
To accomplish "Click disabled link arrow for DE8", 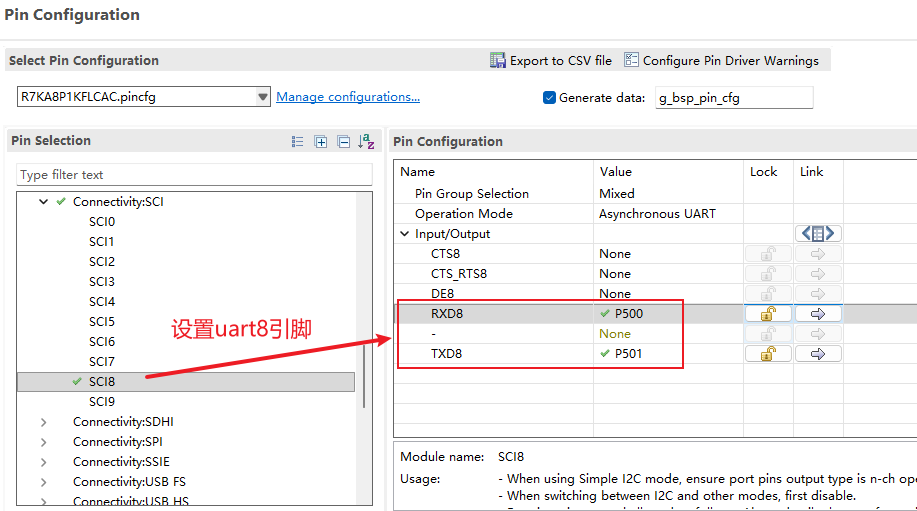I will pyautogui.click(x=818, y=294).
